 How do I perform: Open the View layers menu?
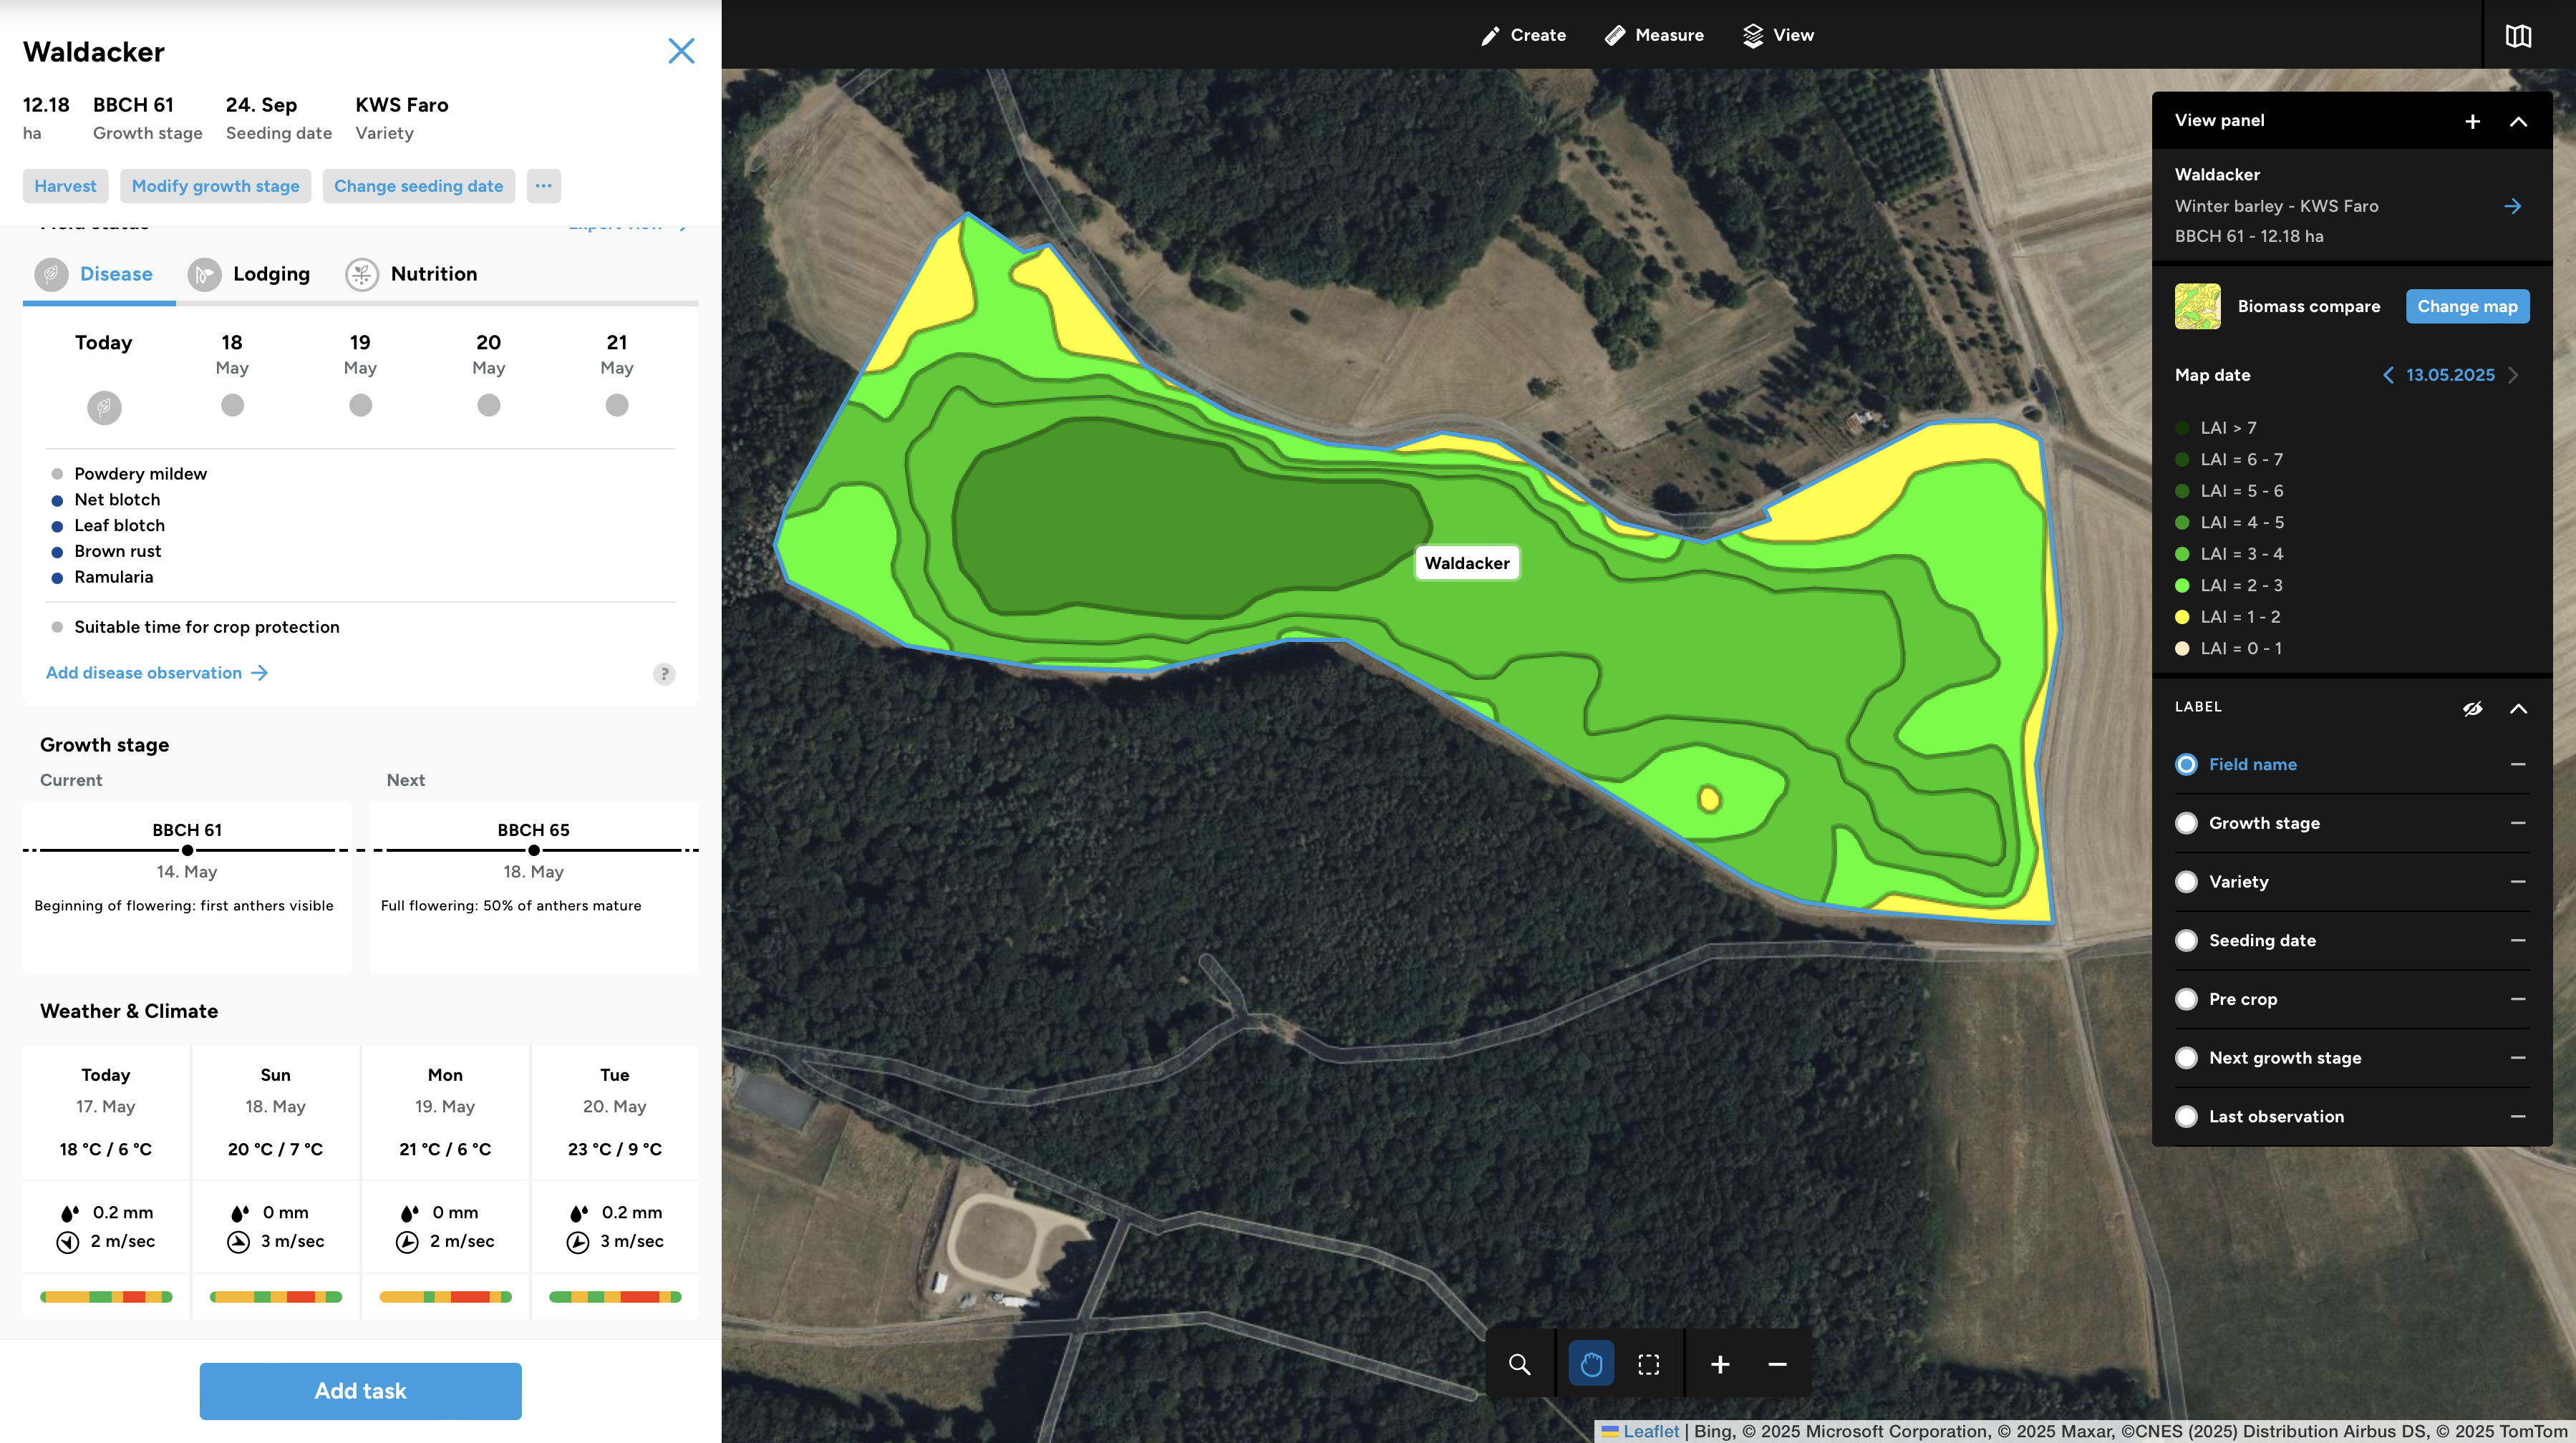click(x=1778, y=35)
